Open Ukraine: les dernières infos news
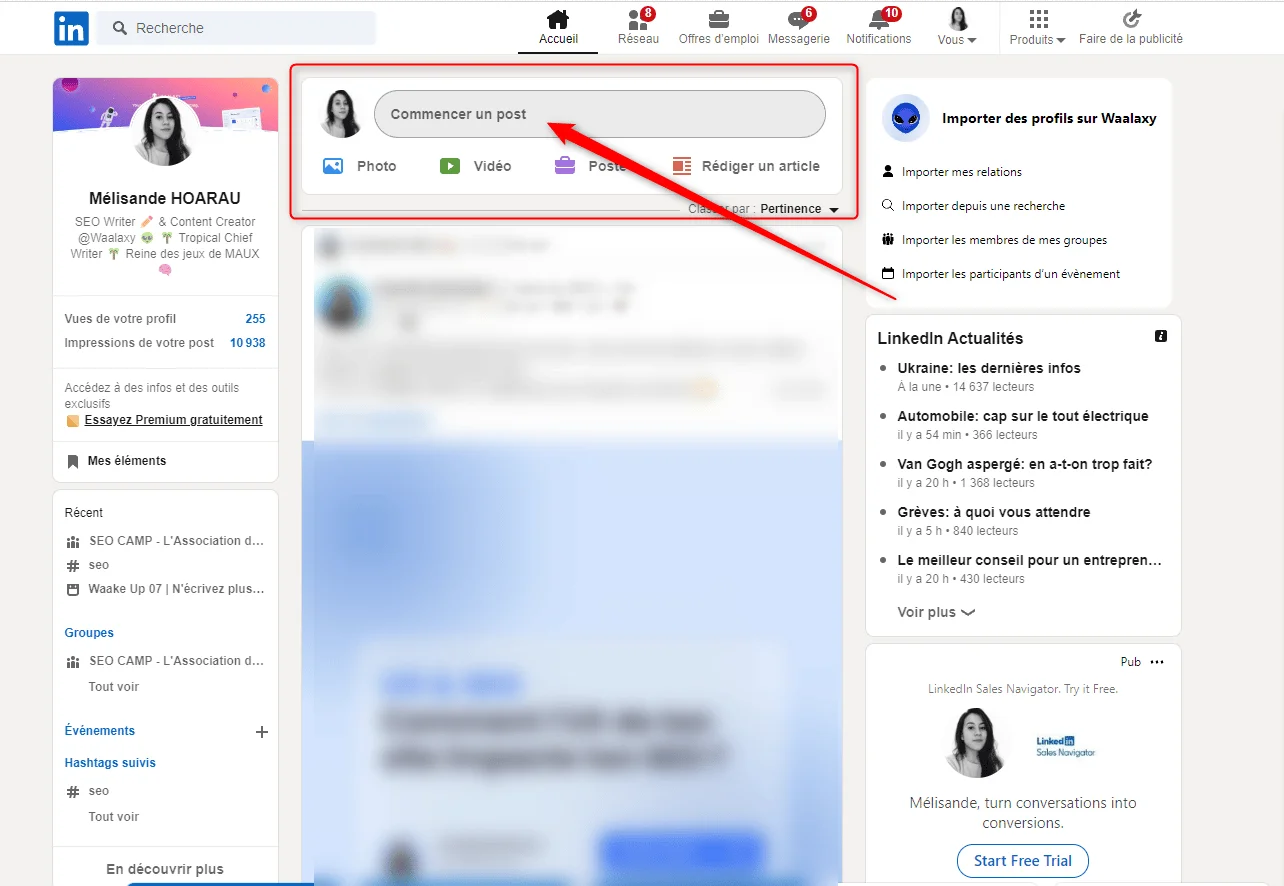 [989, 368]
